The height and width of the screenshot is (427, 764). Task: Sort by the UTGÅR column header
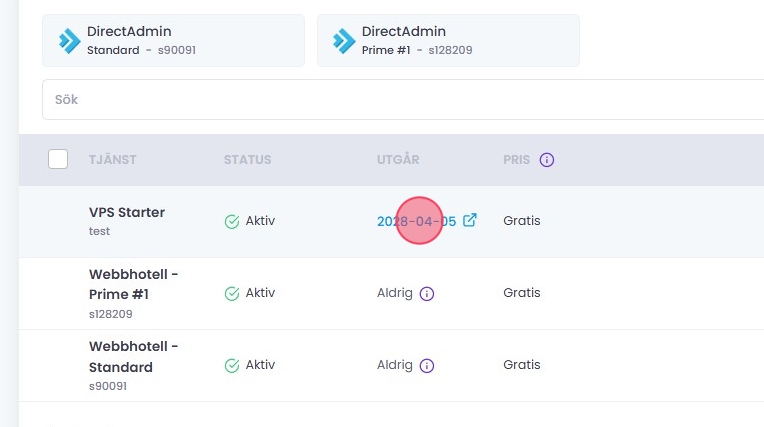399,160
